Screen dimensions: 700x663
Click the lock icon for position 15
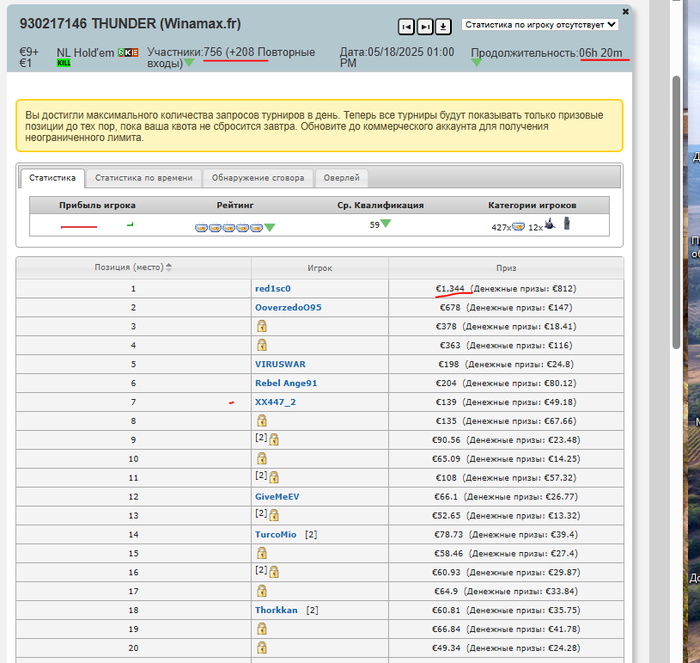[262, 553]
